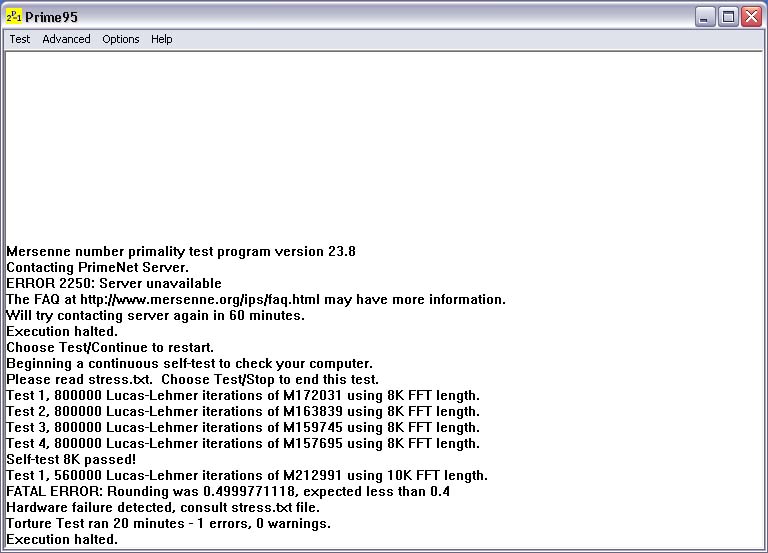Click the Prime95 window title text
The height and width of the screenshot is (553, 768).
click(x=51, y=17)
